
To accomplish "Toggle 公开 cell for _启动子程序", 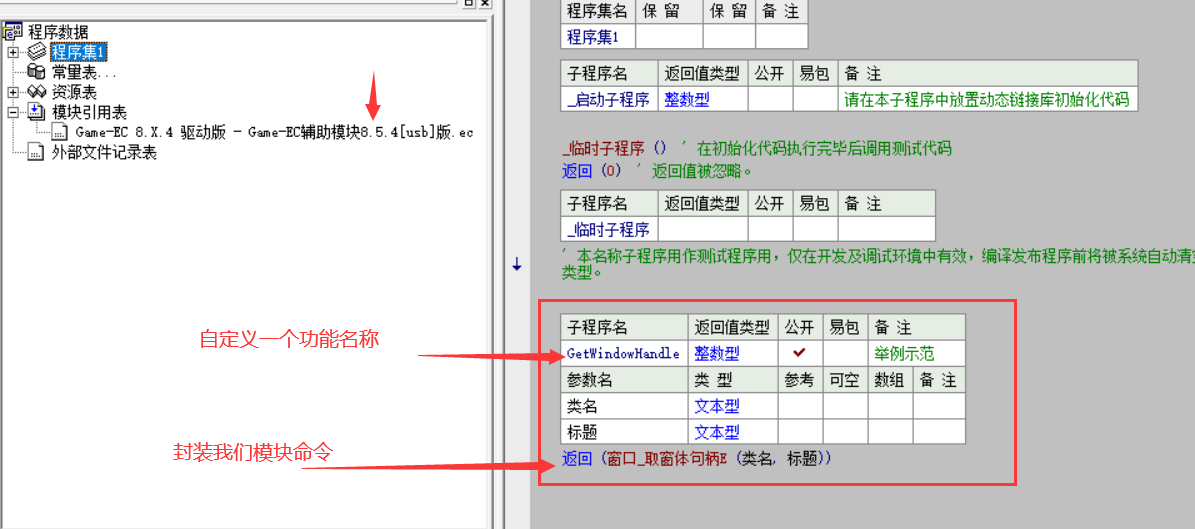I will coord(770,99).
